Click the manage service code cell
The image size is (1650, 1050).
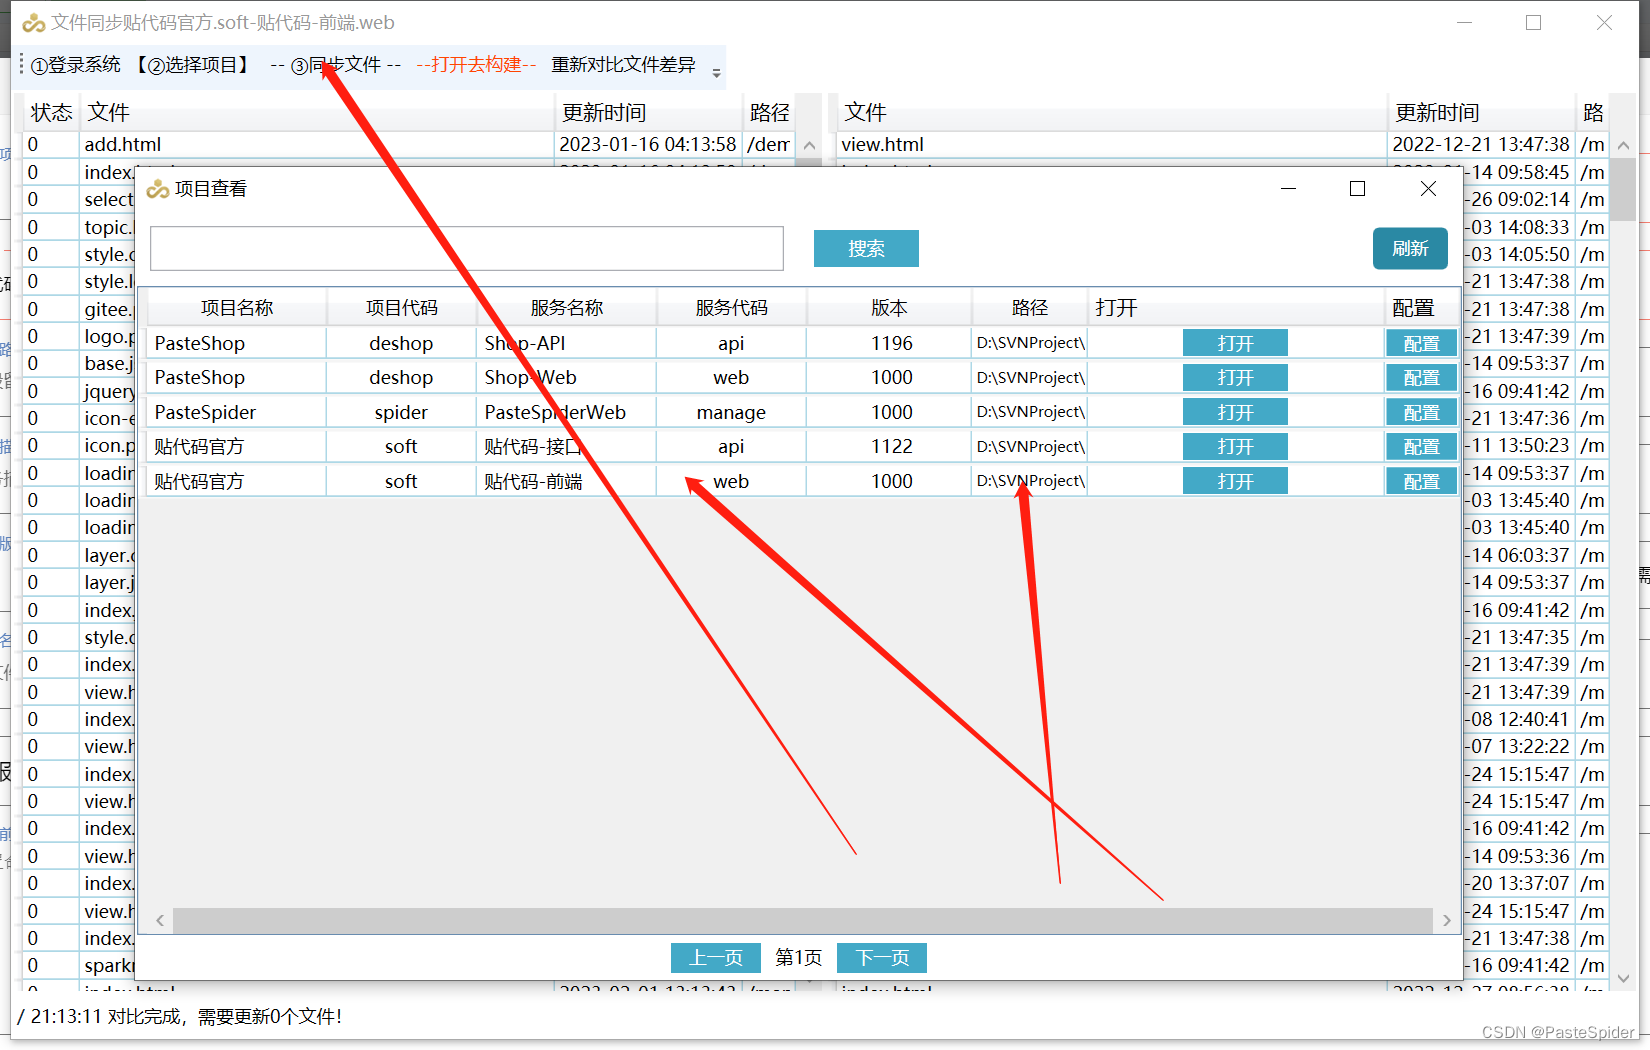tap(731, 413)
